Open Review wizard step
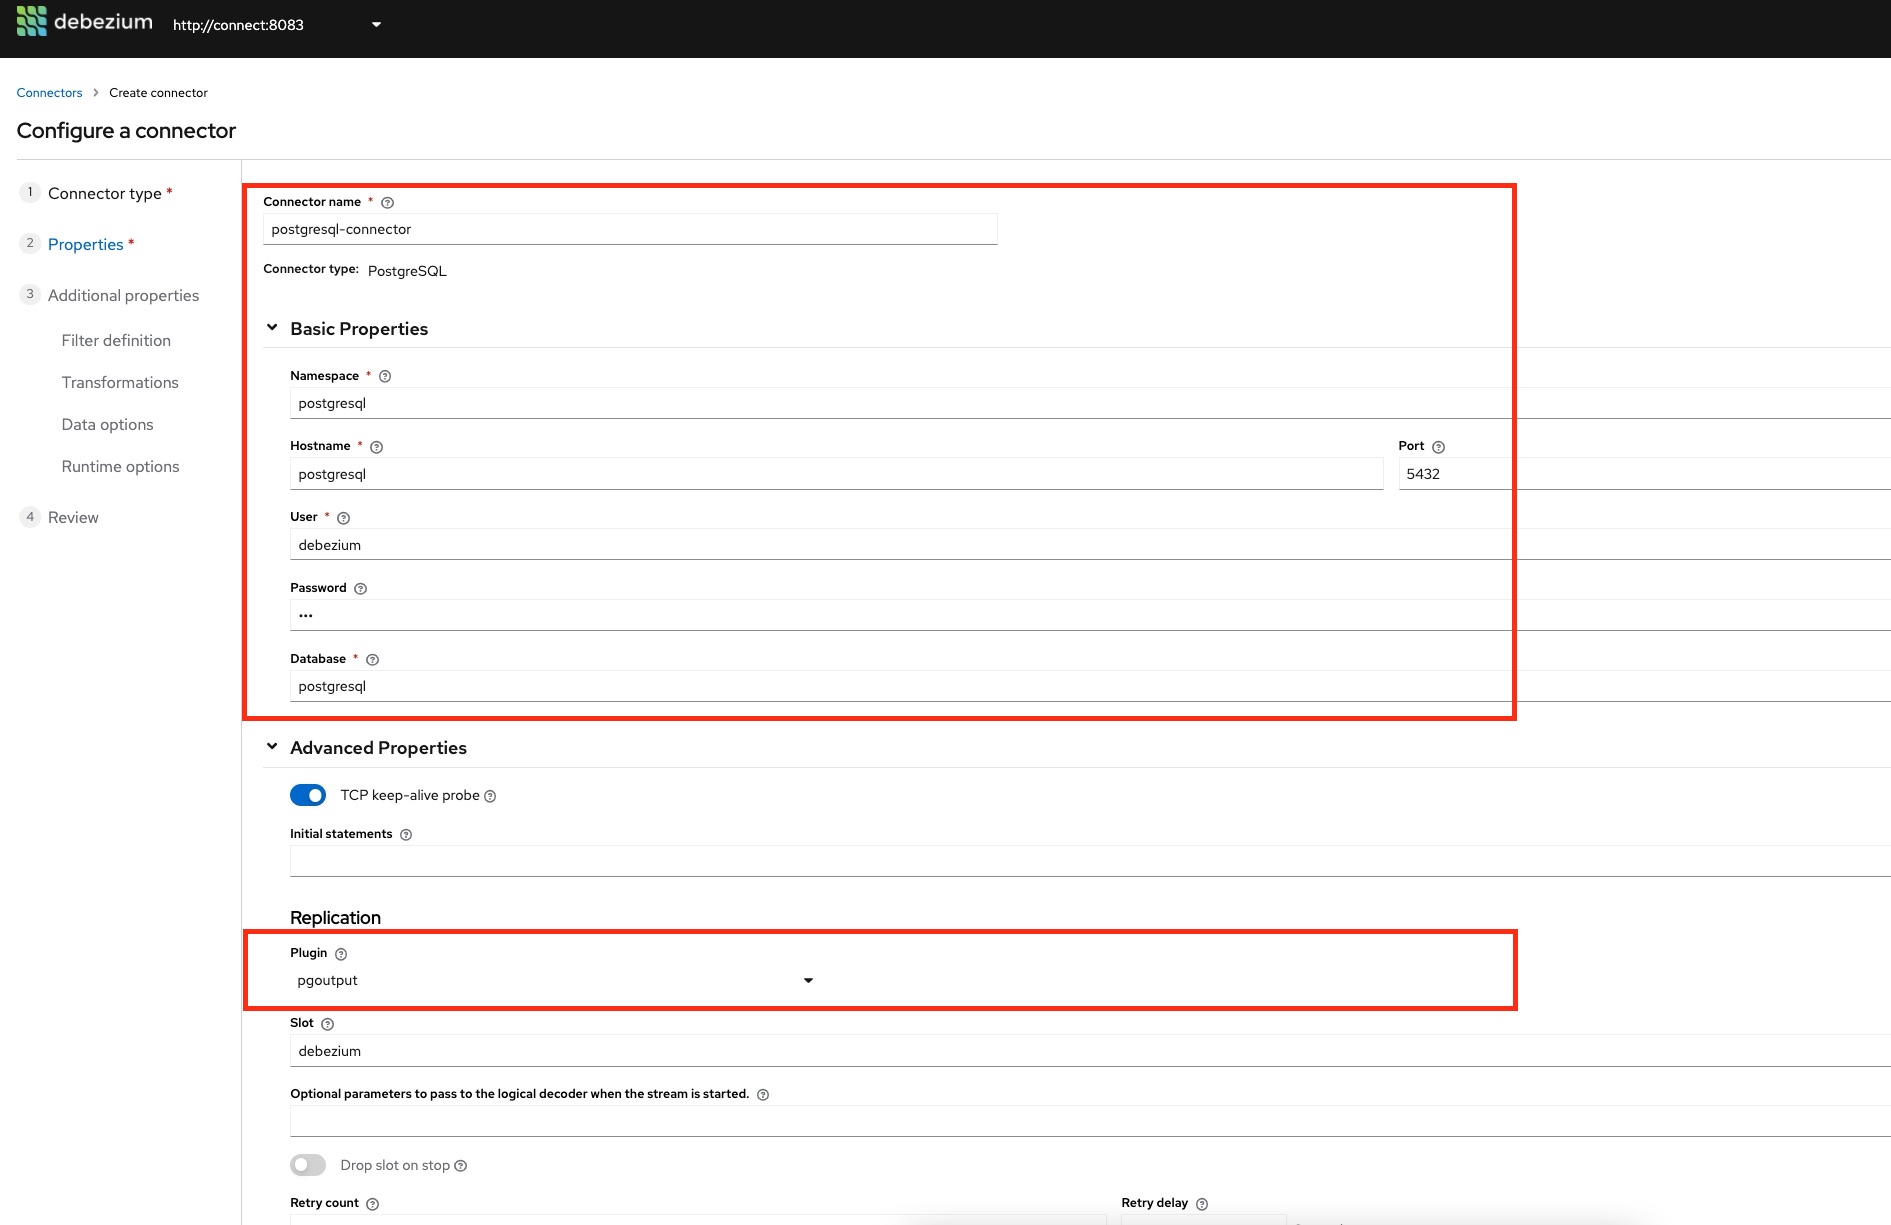This screenshot has height=1225, width=1891. pos(73,517)
